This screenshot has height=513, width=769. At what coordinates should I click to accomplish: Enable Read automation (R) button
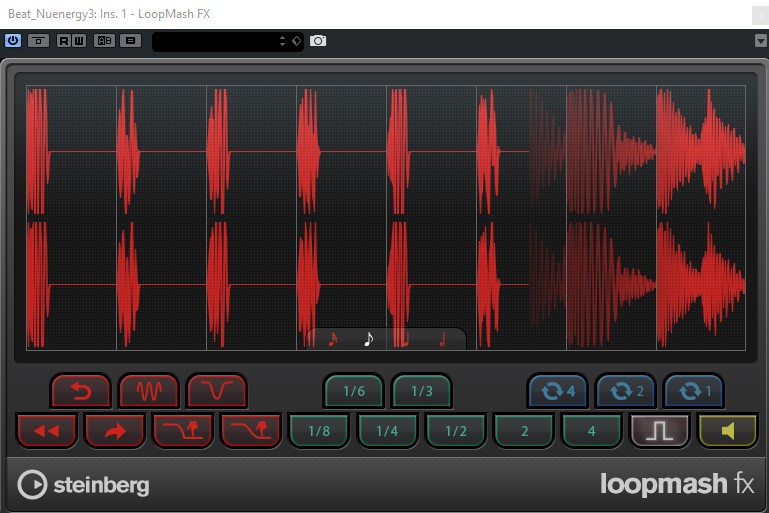point(63,41)
